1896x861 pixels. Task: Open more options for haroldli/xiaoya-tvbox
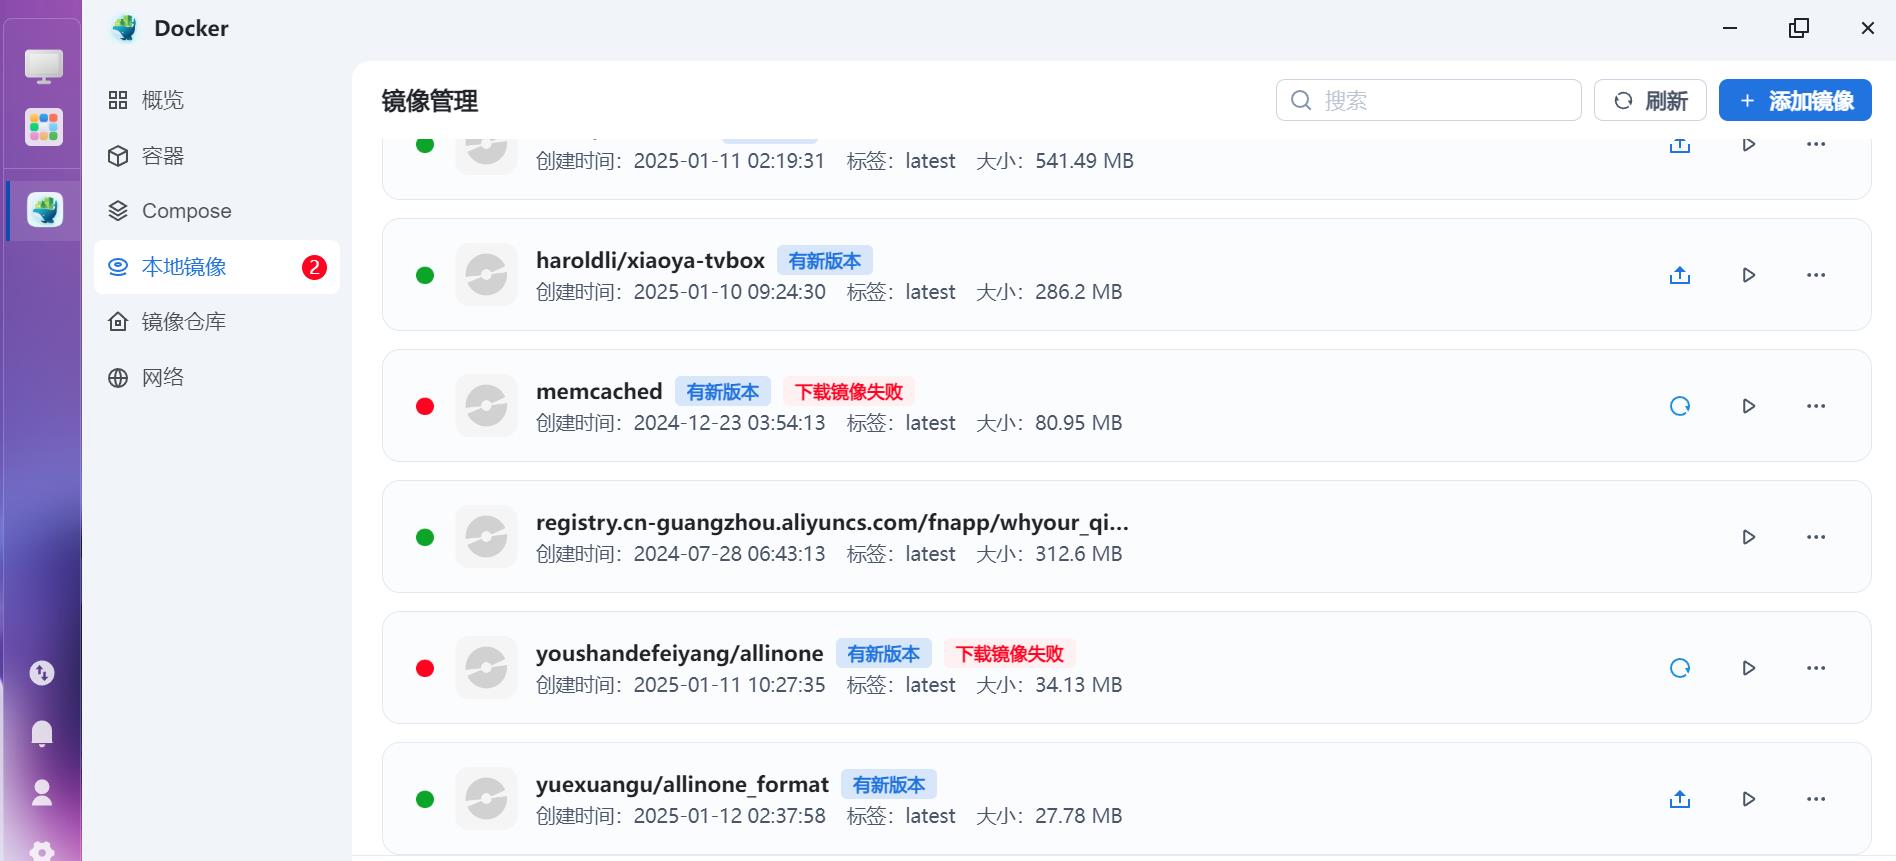1816,275
